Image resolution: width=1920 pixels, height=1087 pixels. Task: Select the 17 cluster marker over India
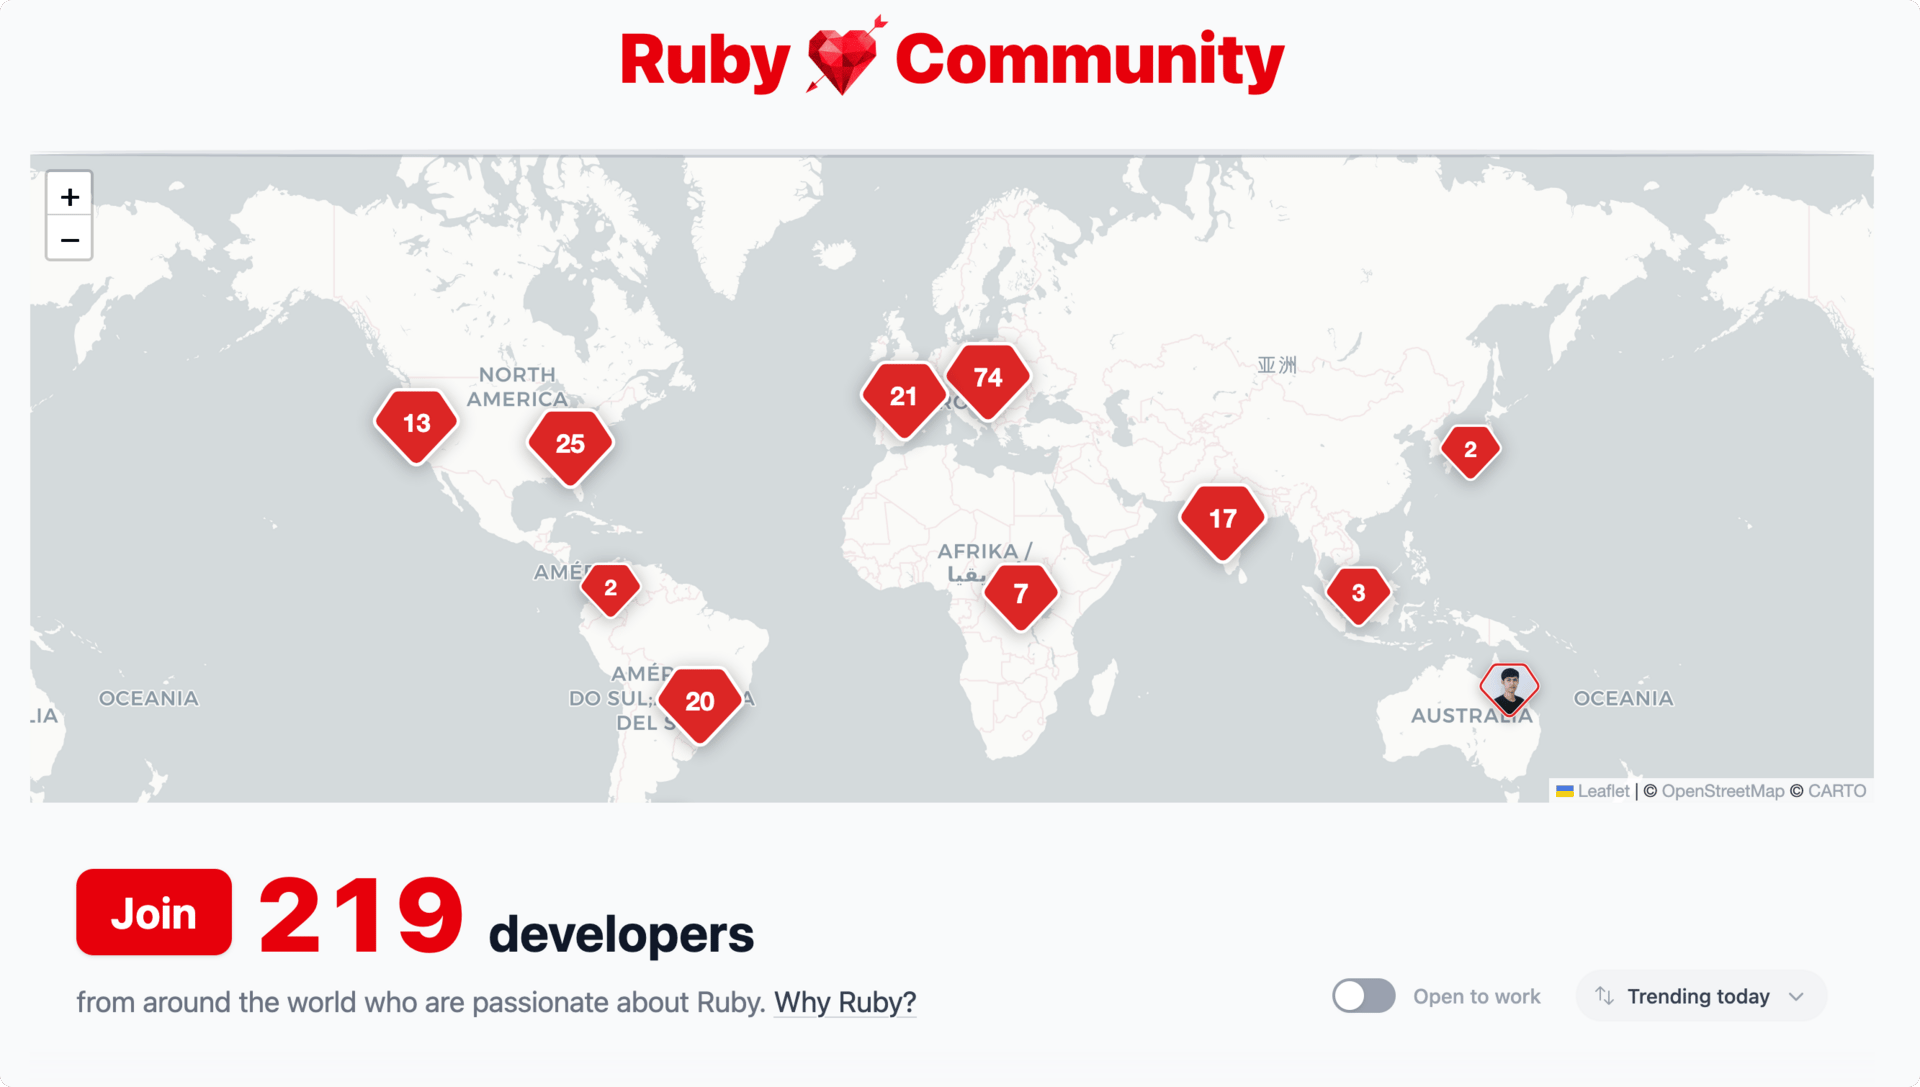click(1222, 519)
